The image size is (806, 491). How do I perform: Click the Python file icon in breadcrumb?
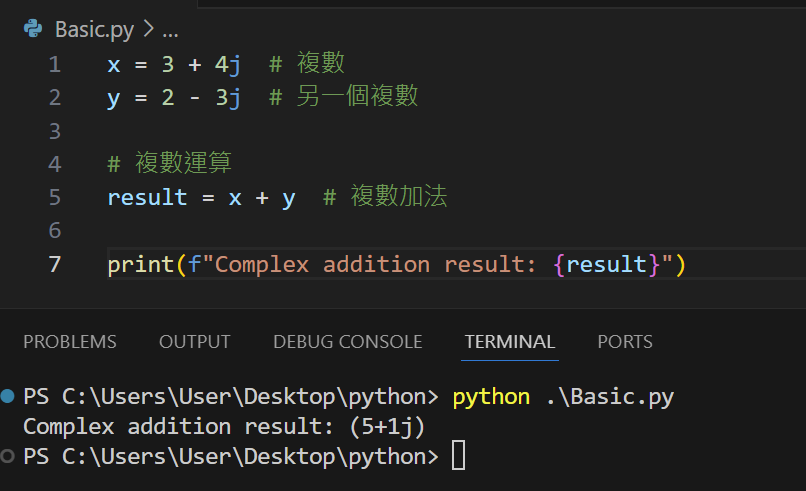pyautogui.click(x=33, y=29)
